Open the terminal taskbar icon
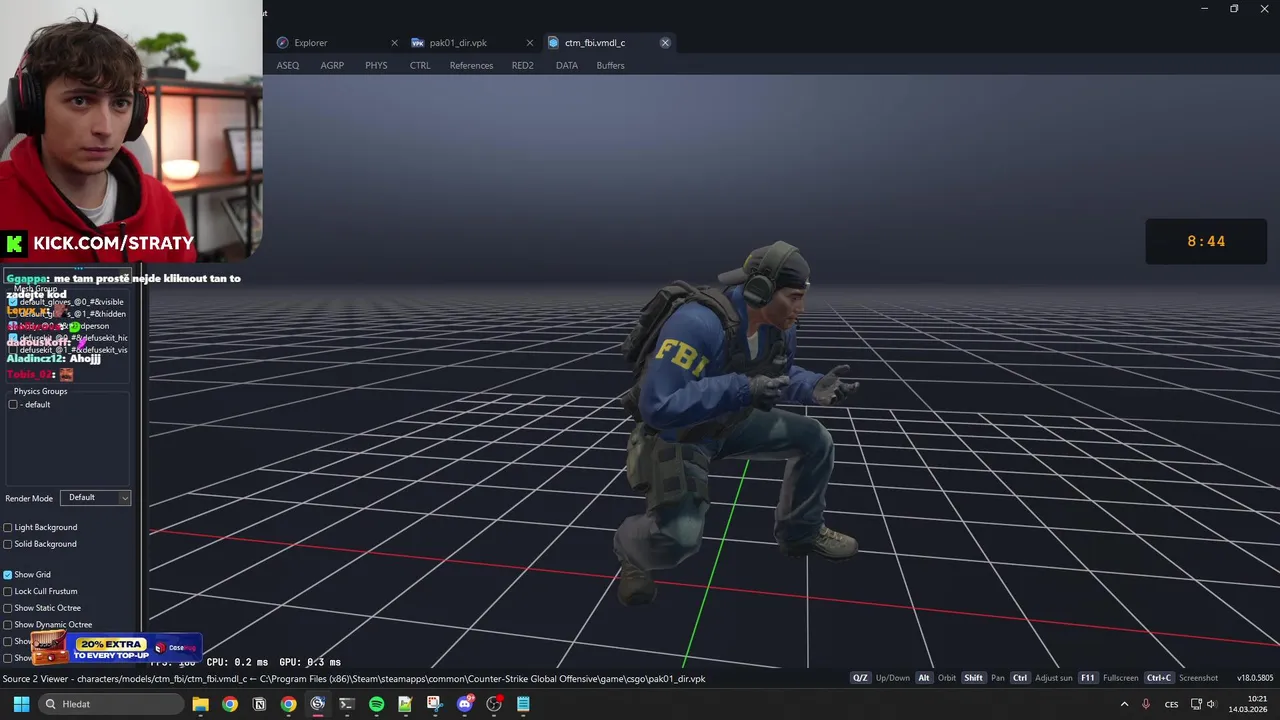The width and height of the screenshot is (1280, 720). coord(347,704)
